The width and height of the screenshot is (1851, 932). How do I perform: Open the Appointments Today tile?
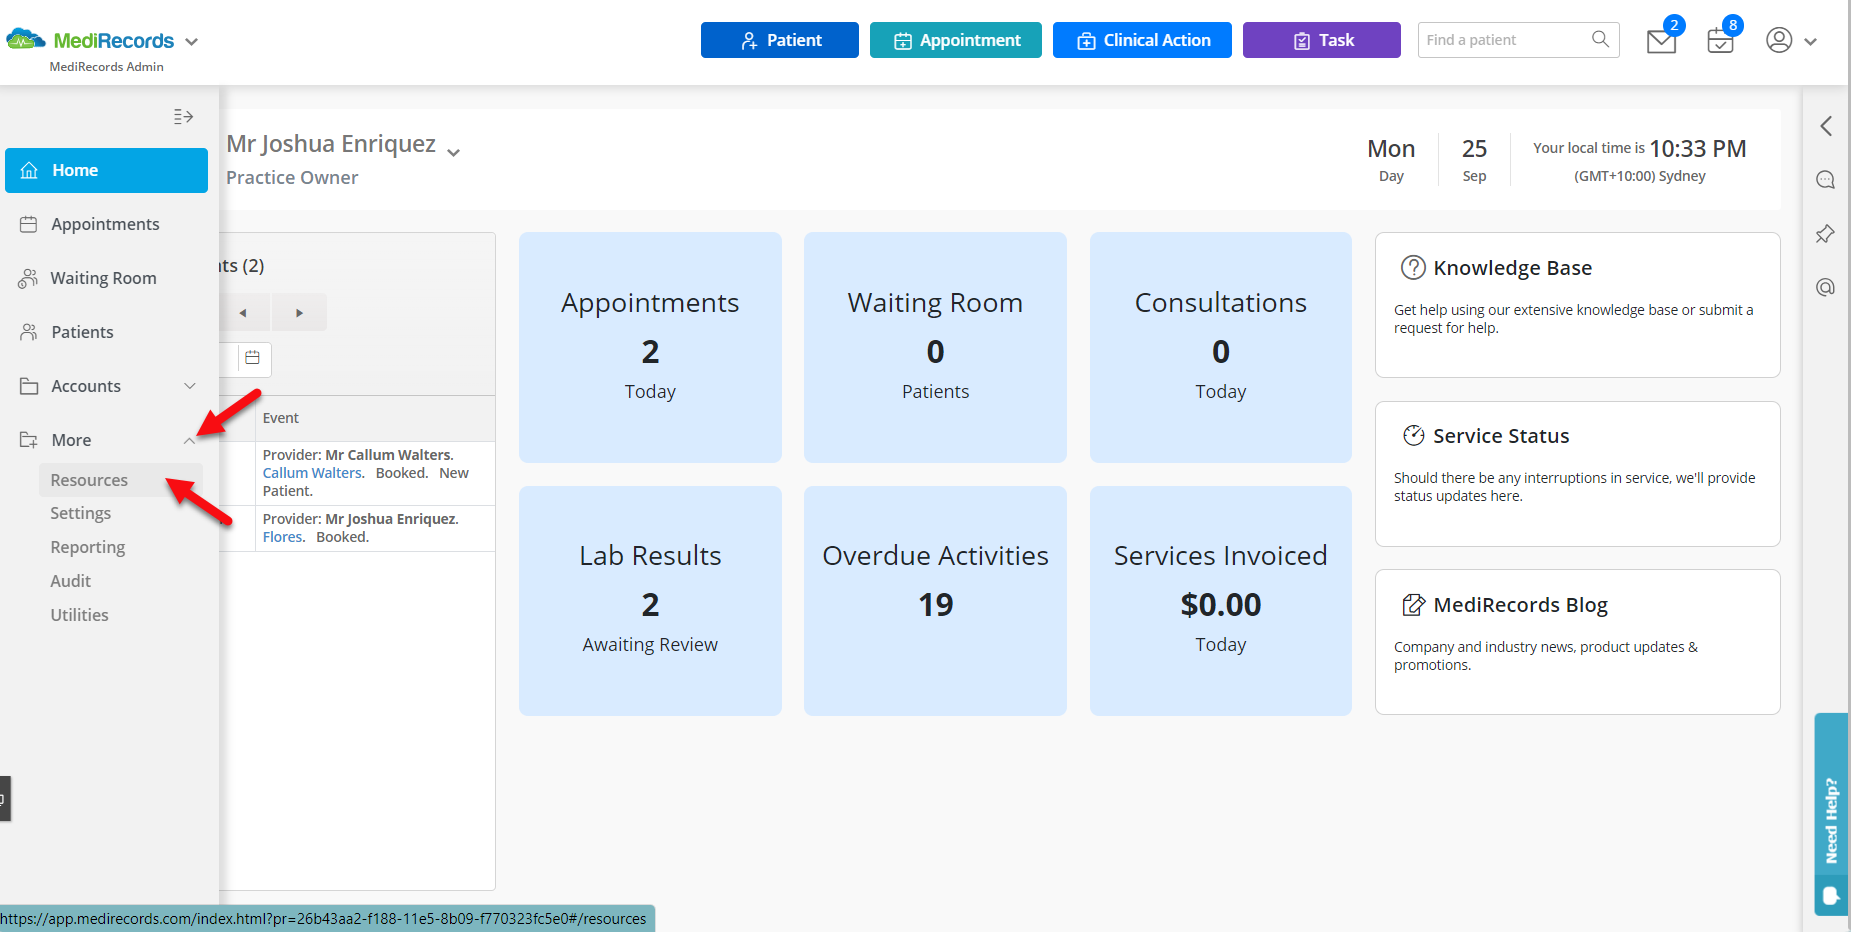[x=650, y=347]
